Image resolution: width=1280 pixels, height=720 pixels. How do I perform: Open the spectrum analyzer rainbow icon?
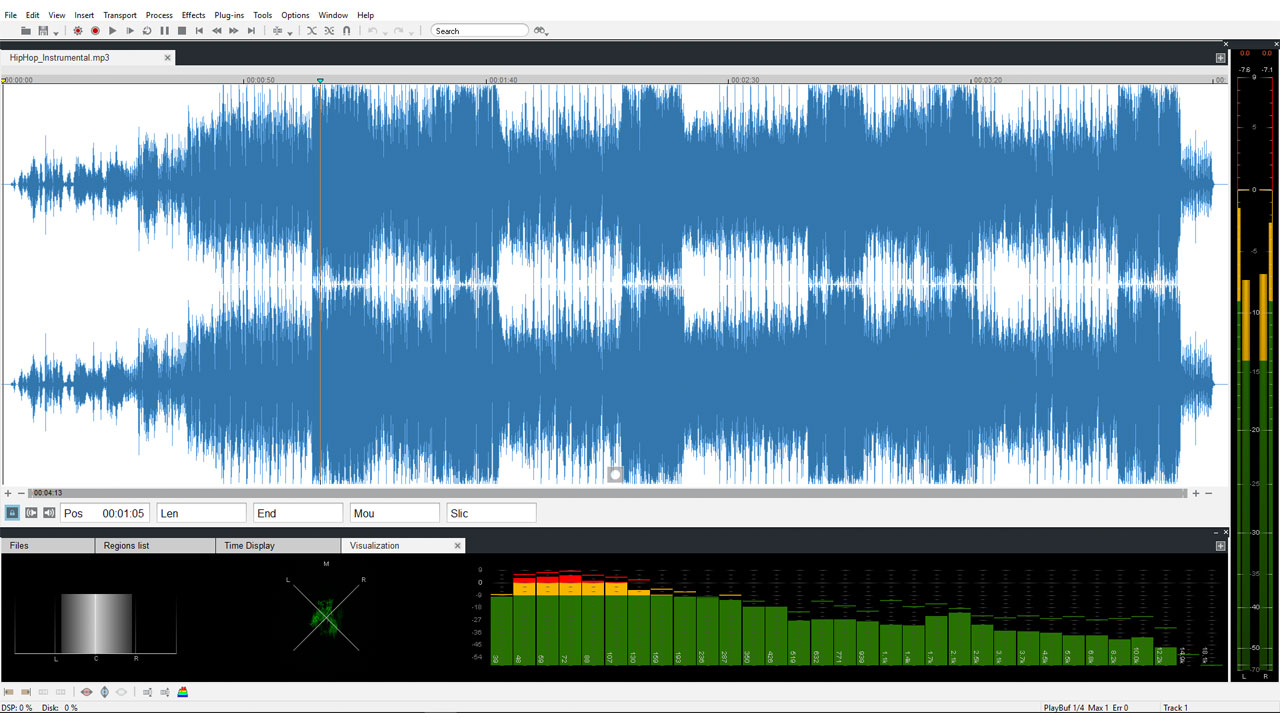click(x=183, y=691)
